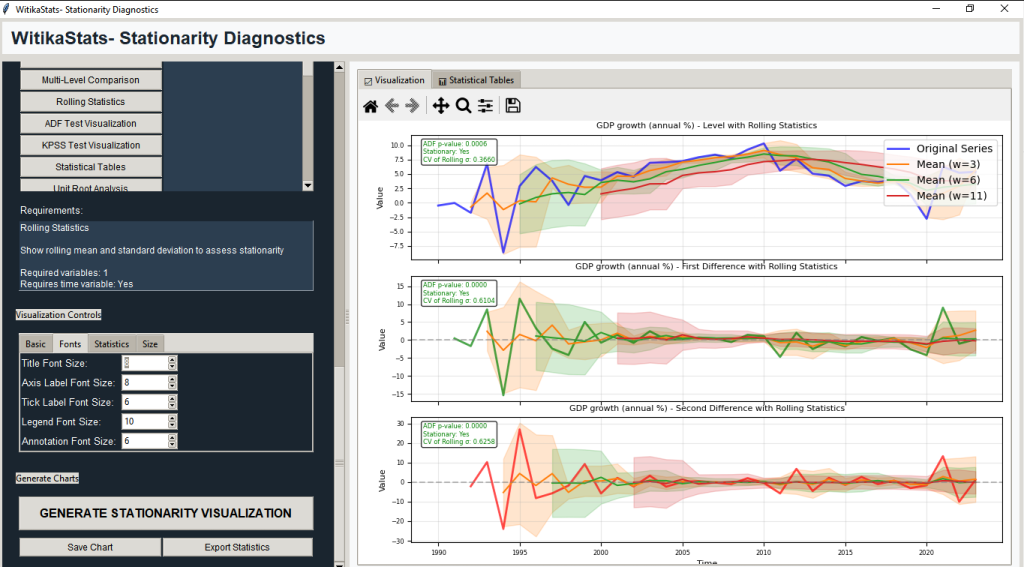
Task: Click Required variables: 1 text
Action: pyautogui.click(x=64, y=273)
